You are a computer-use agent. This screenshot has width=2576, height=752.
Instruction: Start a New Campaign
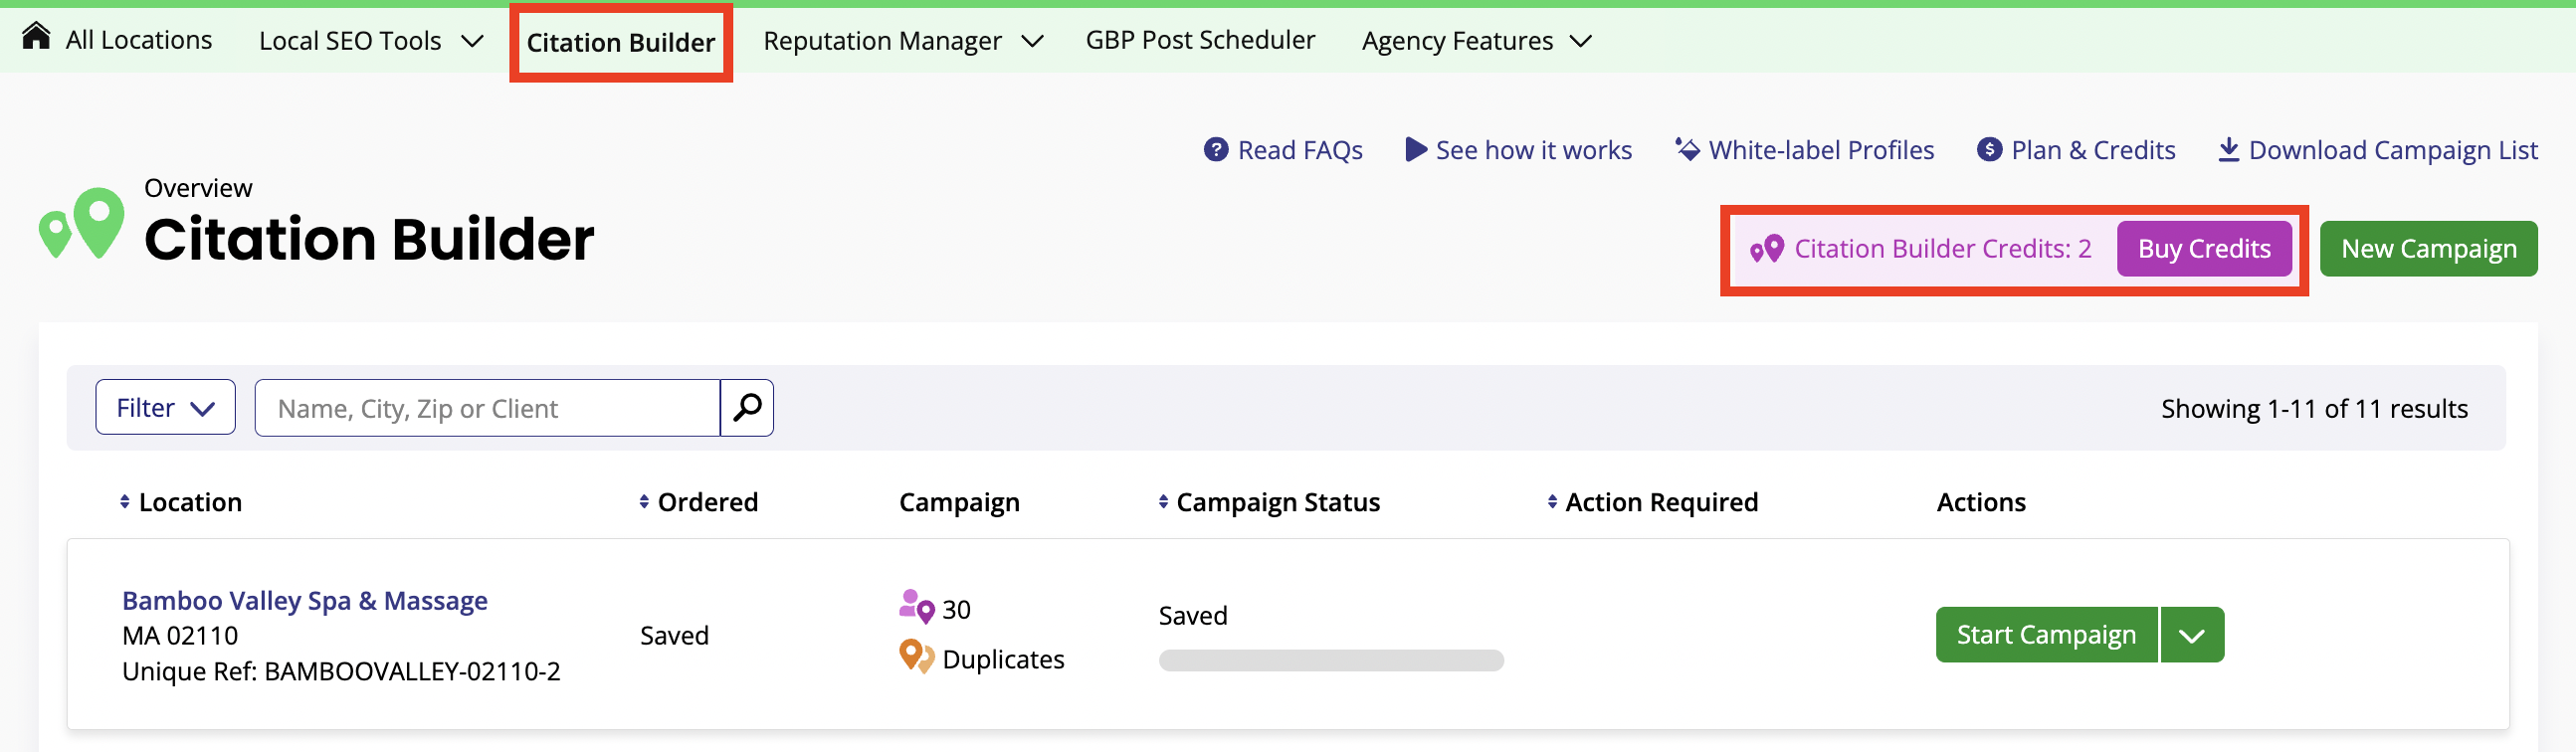pyautogui.click(x=2428, y=249)
